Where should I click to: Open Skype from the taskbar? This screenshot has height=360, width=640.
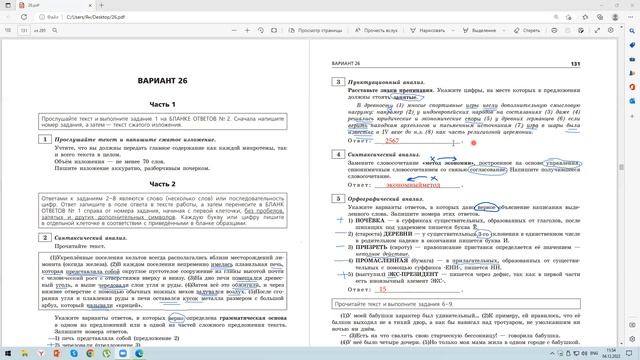[73, 353]
